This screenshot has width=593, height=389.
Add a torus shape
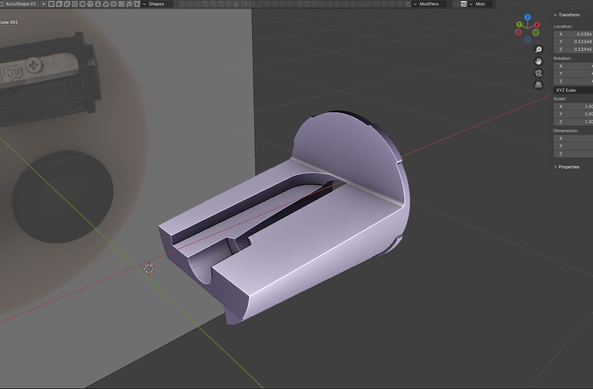(113, 4)
